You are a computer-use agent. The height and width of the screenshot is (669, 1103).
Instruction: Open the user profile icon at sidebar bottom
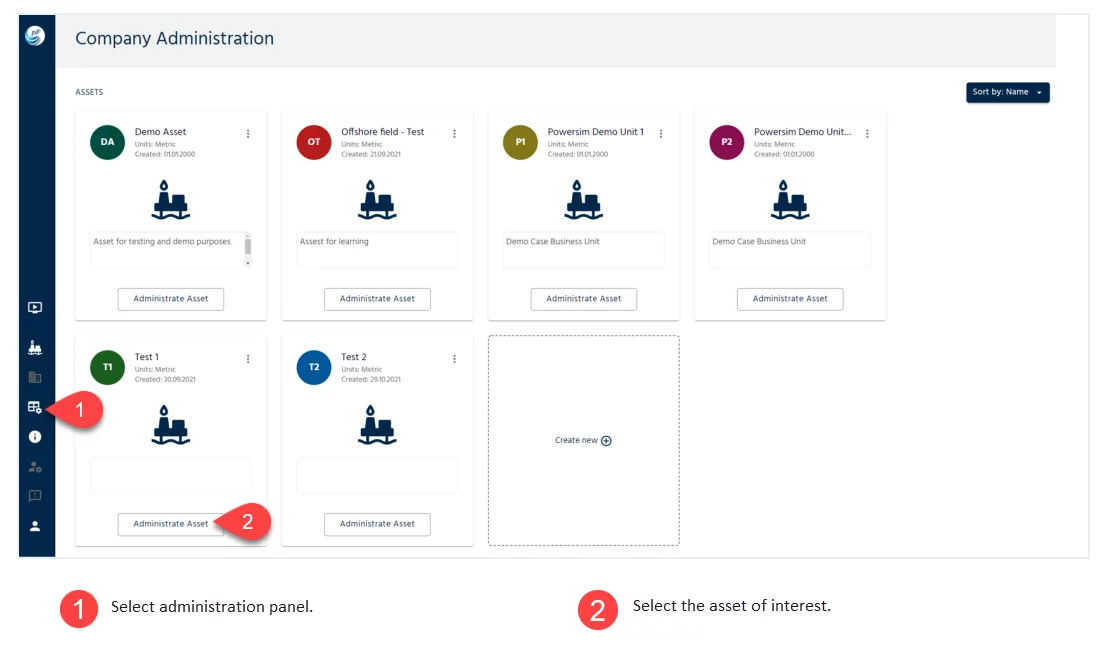[34, 527]
